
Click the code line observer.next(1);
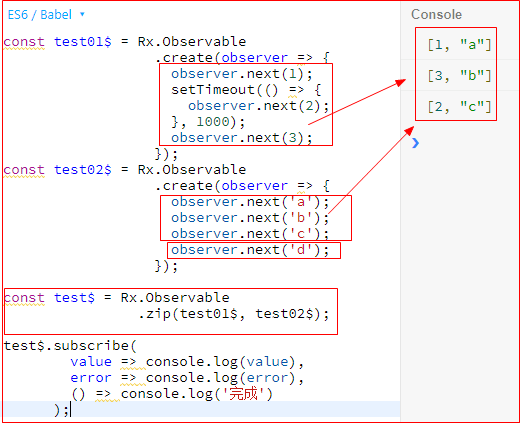tap(242, 74)
